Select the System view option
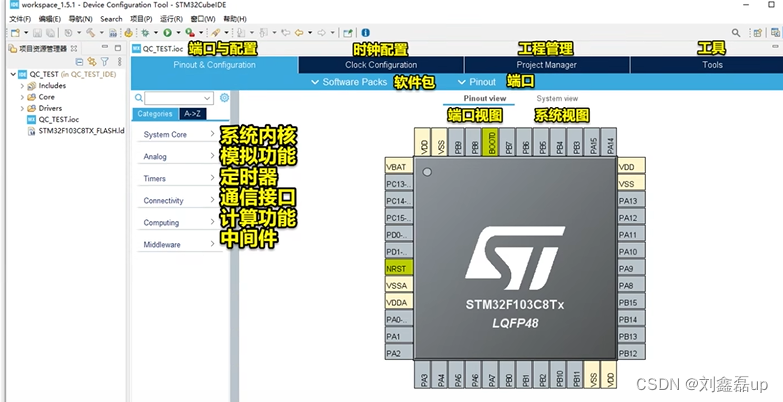Viewport: 783px width, 402px height. (x=557, y=98)
